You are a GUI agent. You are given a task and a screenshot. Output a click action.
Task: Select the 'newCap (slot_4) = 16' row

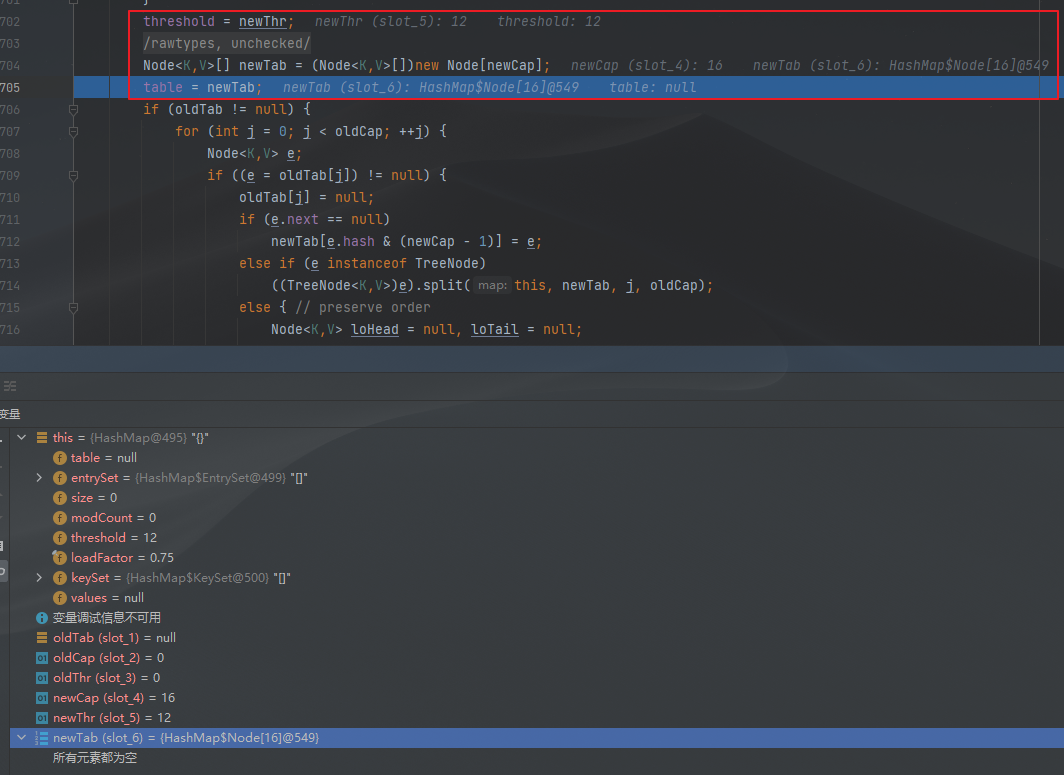coord(537,698)
